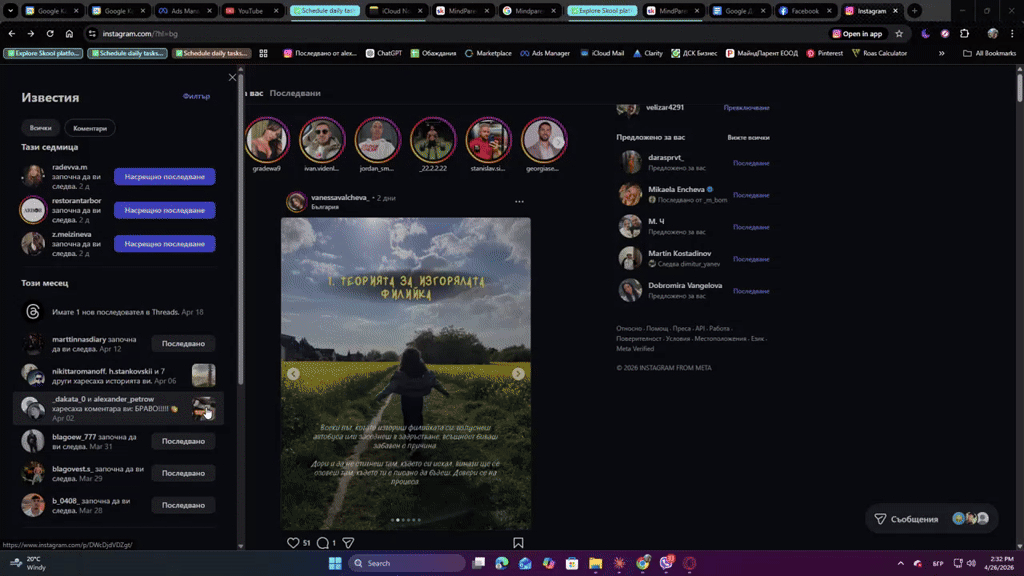Screen dimensions: 1024x576
Task: Follow suggested user Martin Kostadinov
Action: tap(751, 259)
